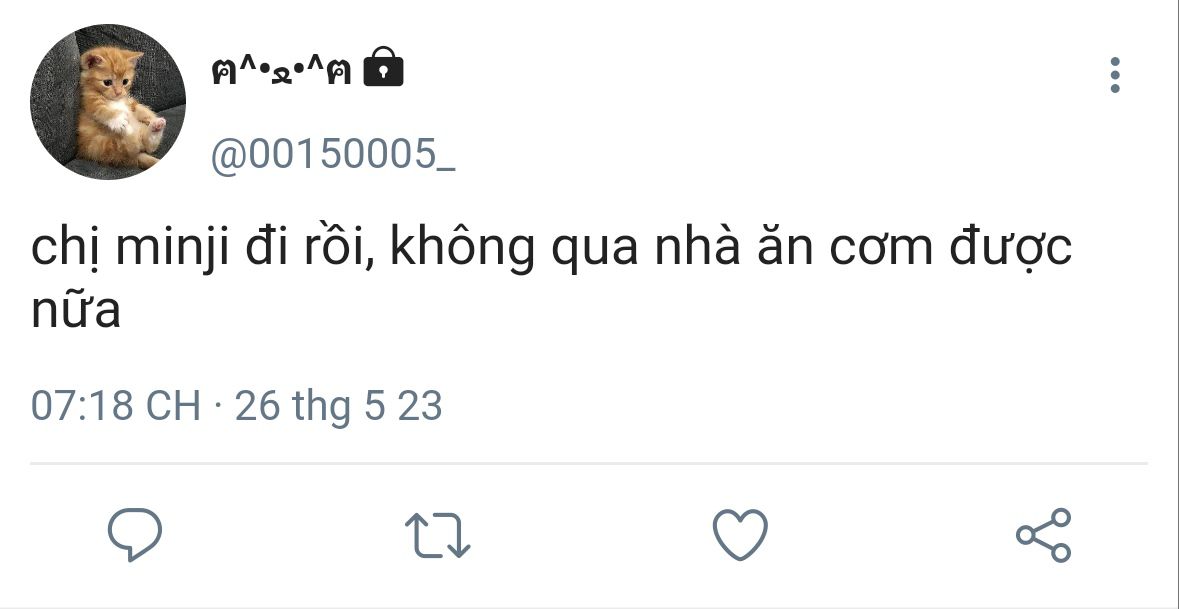The height and width of the screenshot is (609, 1179).
Task: Click the date 26 thg 5 23
Action: pyautogui.click(x=338, y=407)
